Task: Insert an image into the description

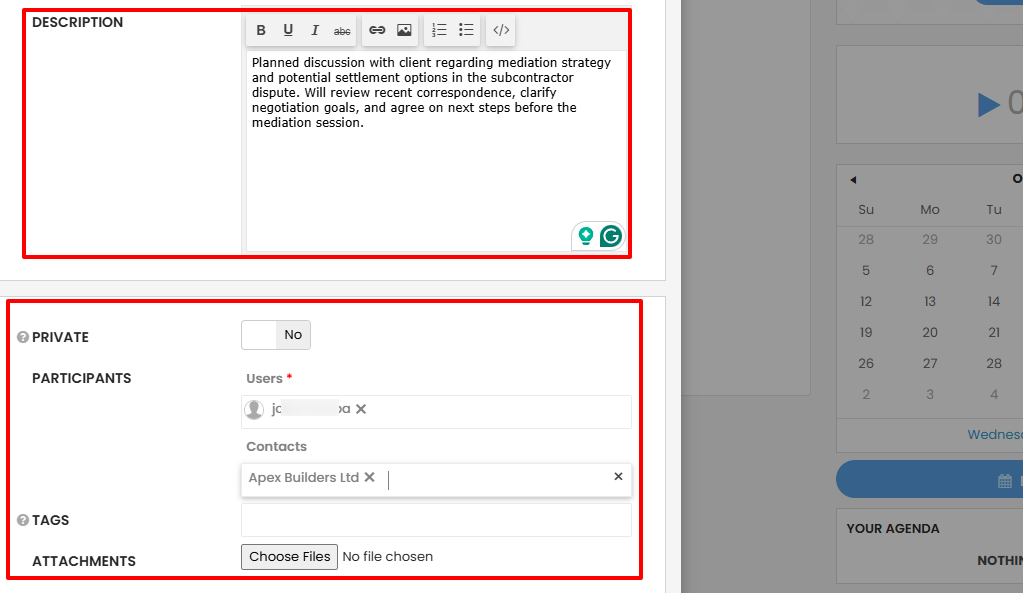Action: click(402, 30)
